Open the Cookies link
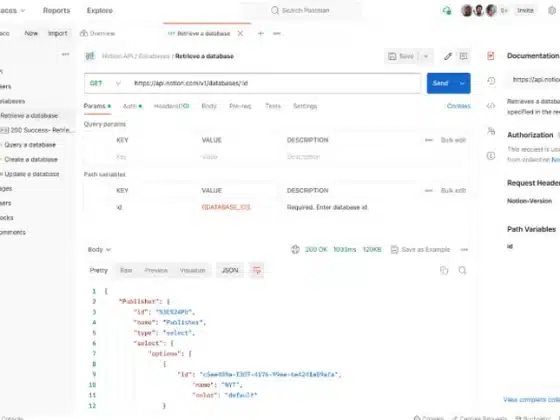Screen dimensions: 560x420 459,106
